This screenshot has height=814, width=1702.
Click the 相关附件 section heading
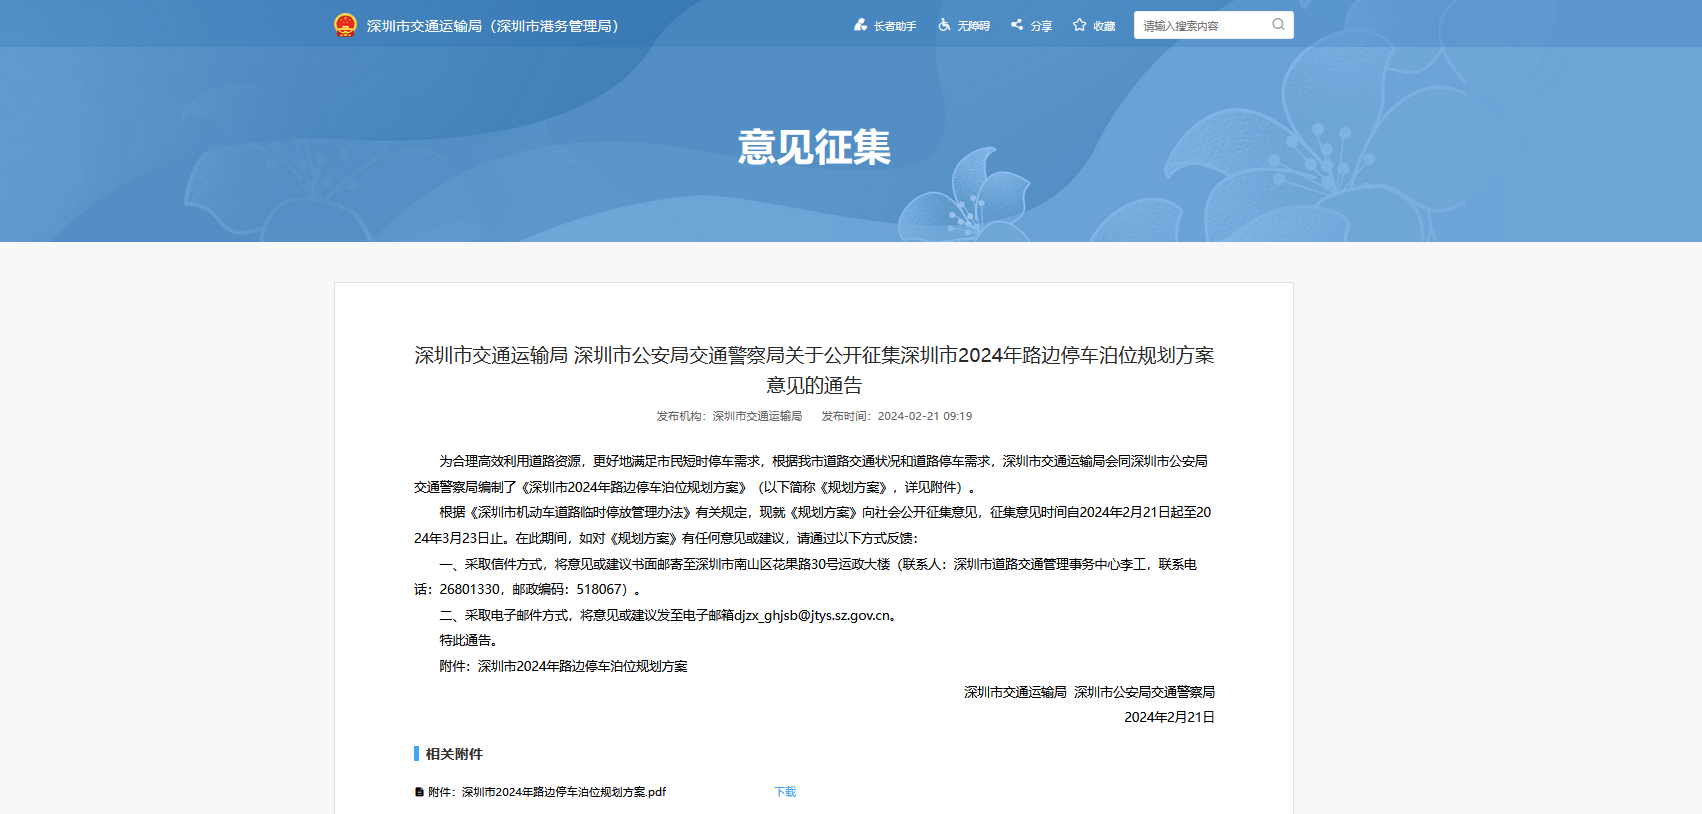click(454, 754)
